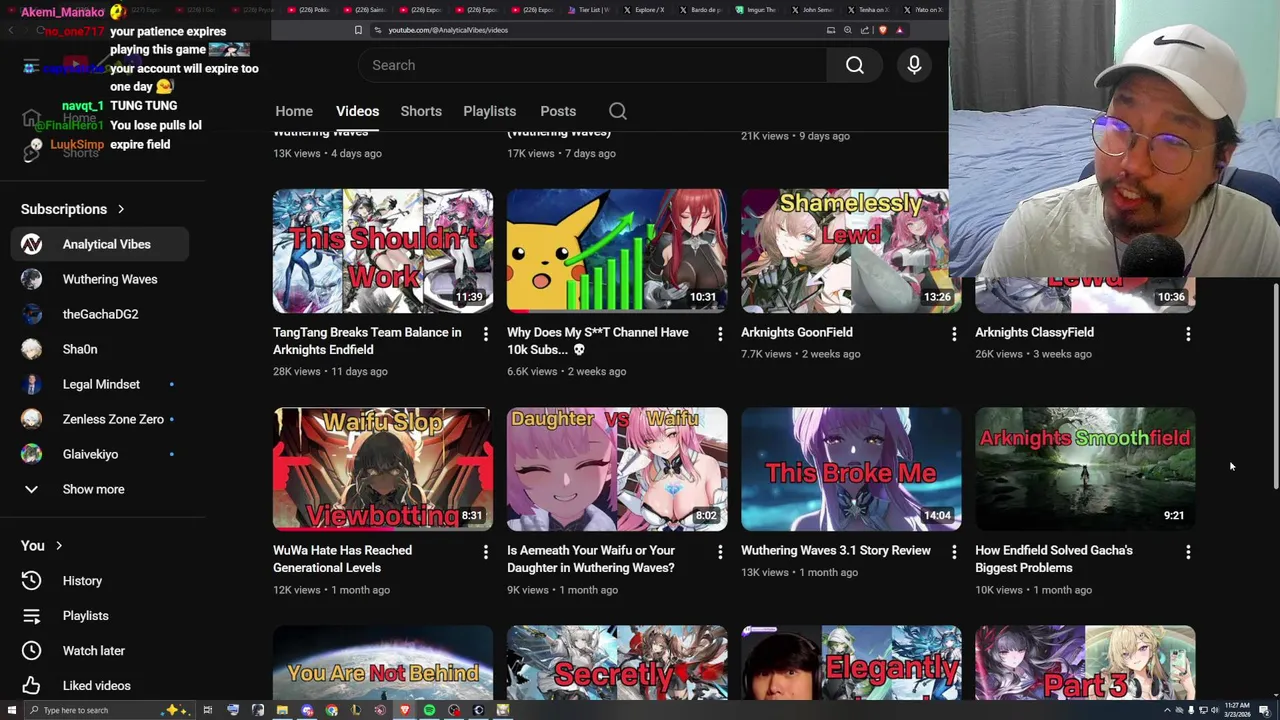Switch to the Shorts tab
The width and height of the screenshot is (1280, 720).
click(x=421, y=111)
